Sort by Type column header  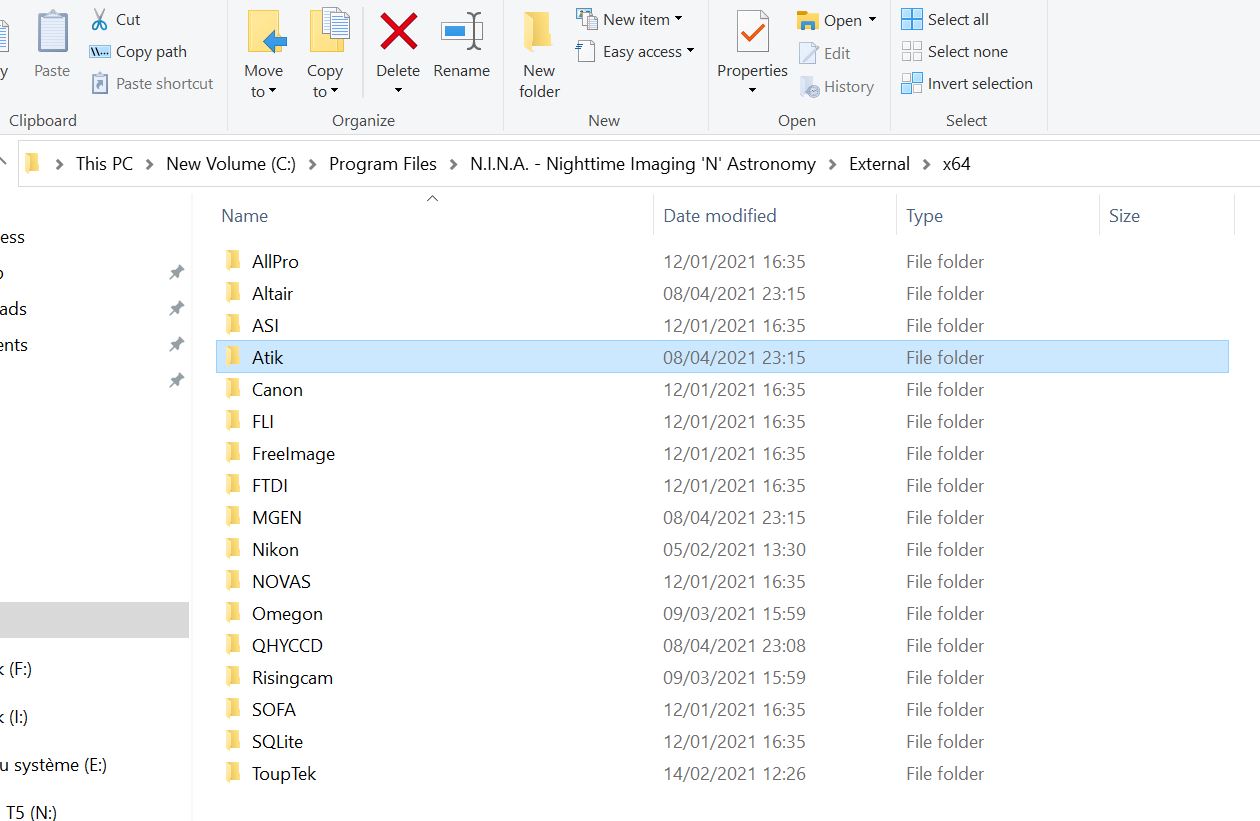[924, 216]
